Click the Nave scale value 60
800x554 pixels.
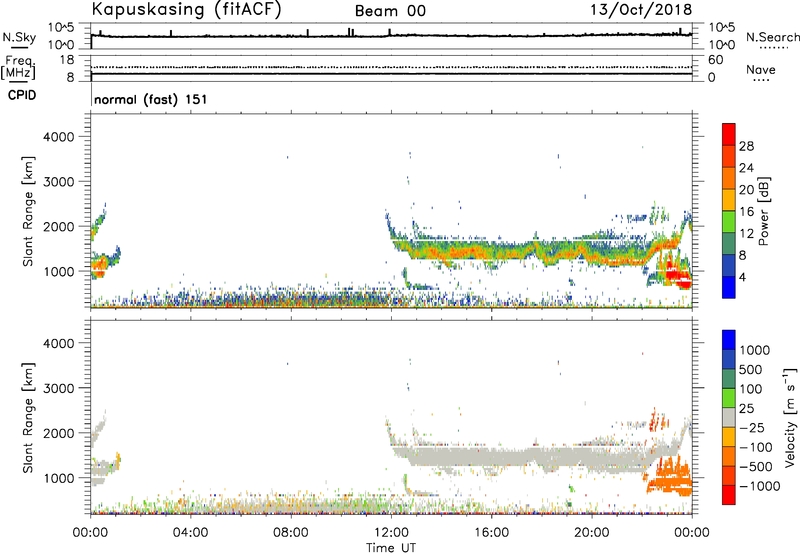tap(715, 60)
